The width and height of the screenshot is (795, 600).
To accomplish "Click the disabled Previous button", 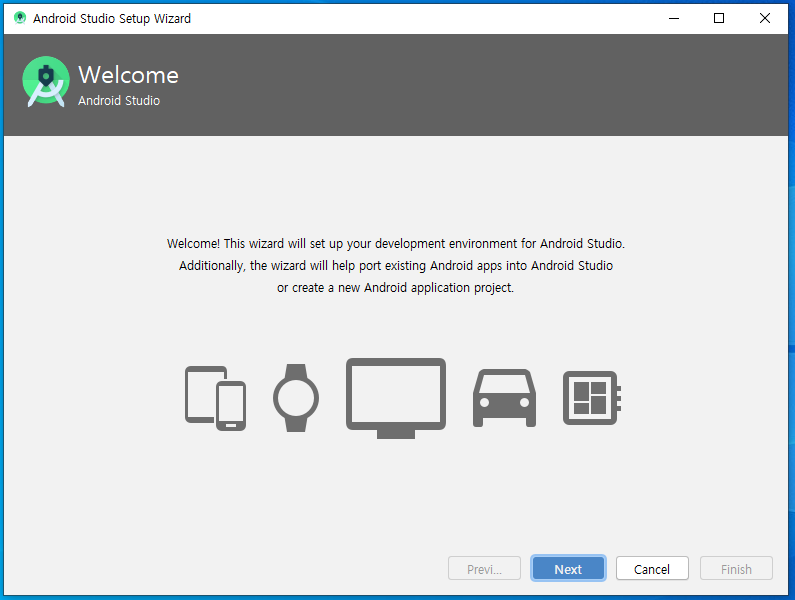I will click(484, 569).
